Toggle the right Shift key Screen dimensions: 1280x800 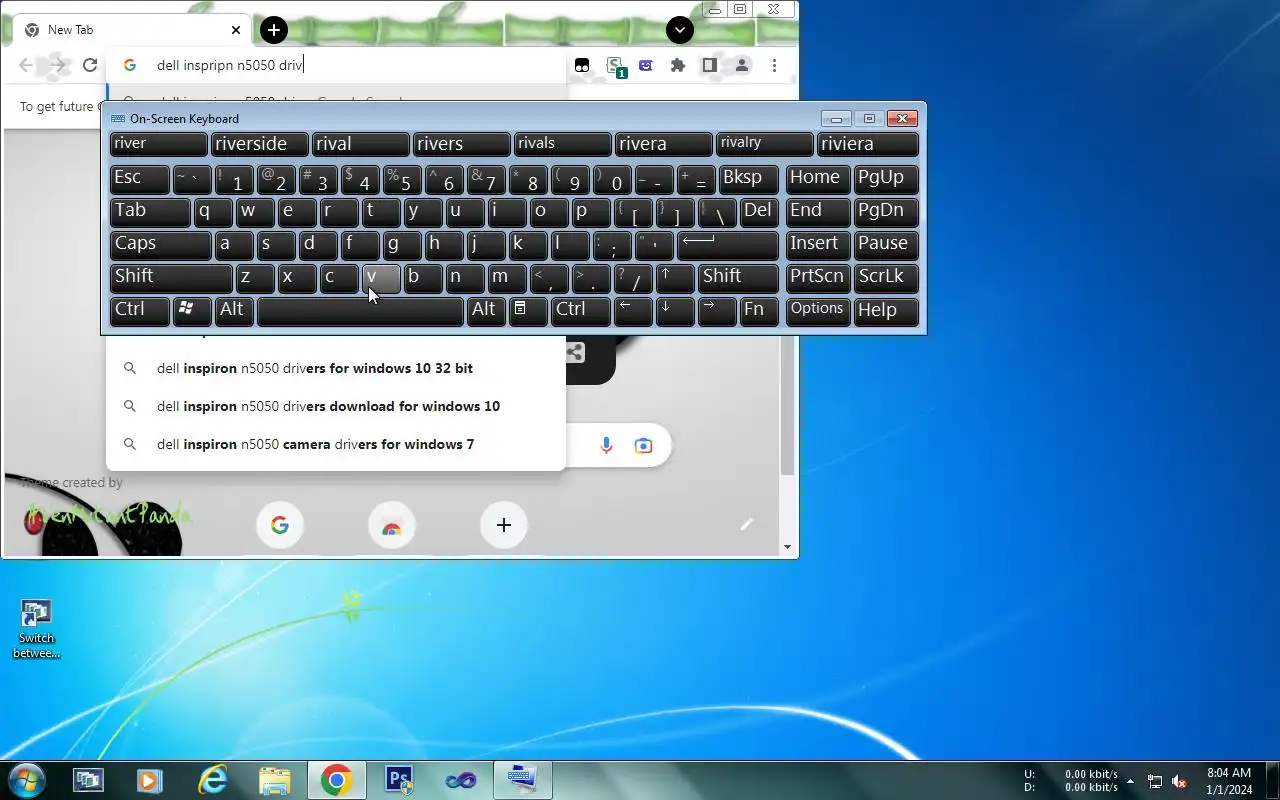click(738, 278)
